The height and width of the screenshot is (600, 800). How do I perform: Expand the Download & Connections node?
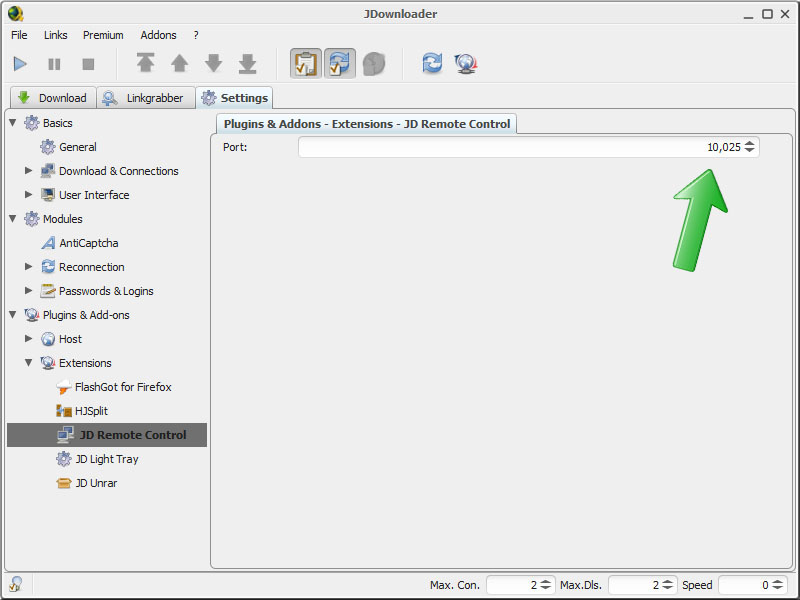(29, 171)
